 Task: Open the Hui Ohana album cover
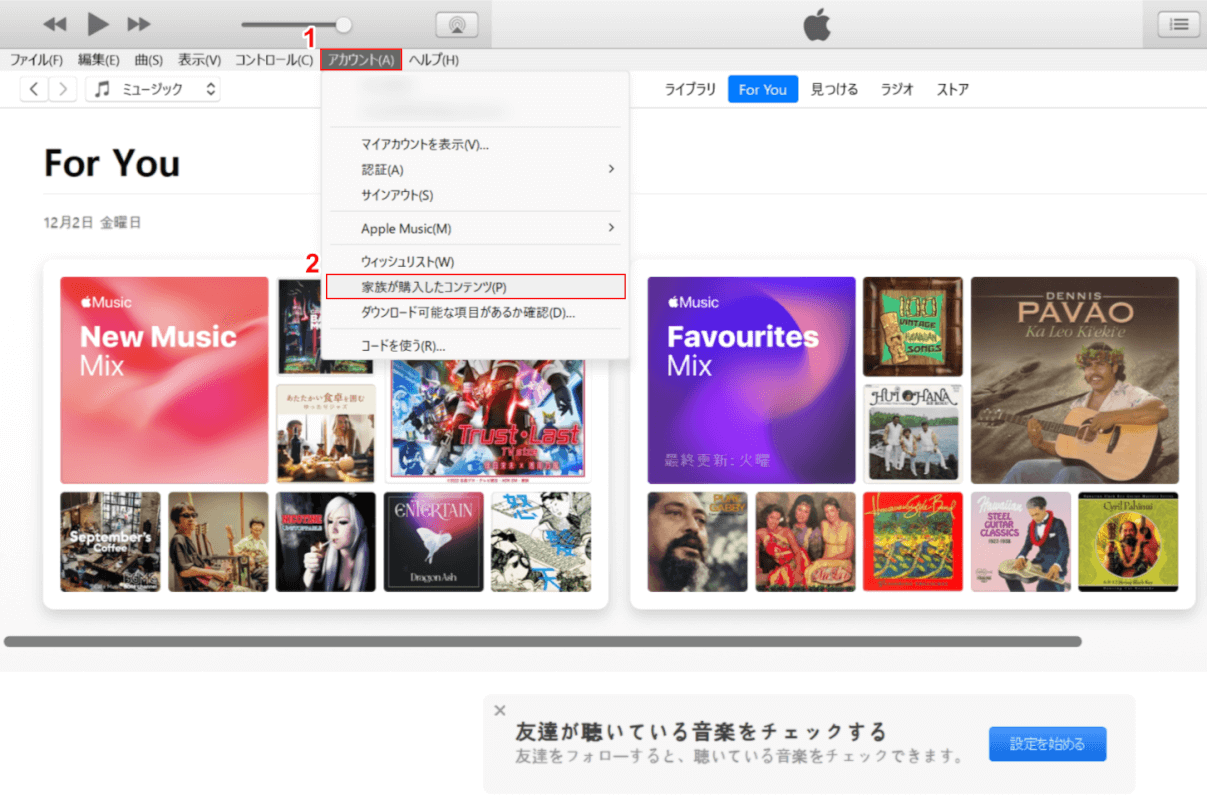click(913, 434)
